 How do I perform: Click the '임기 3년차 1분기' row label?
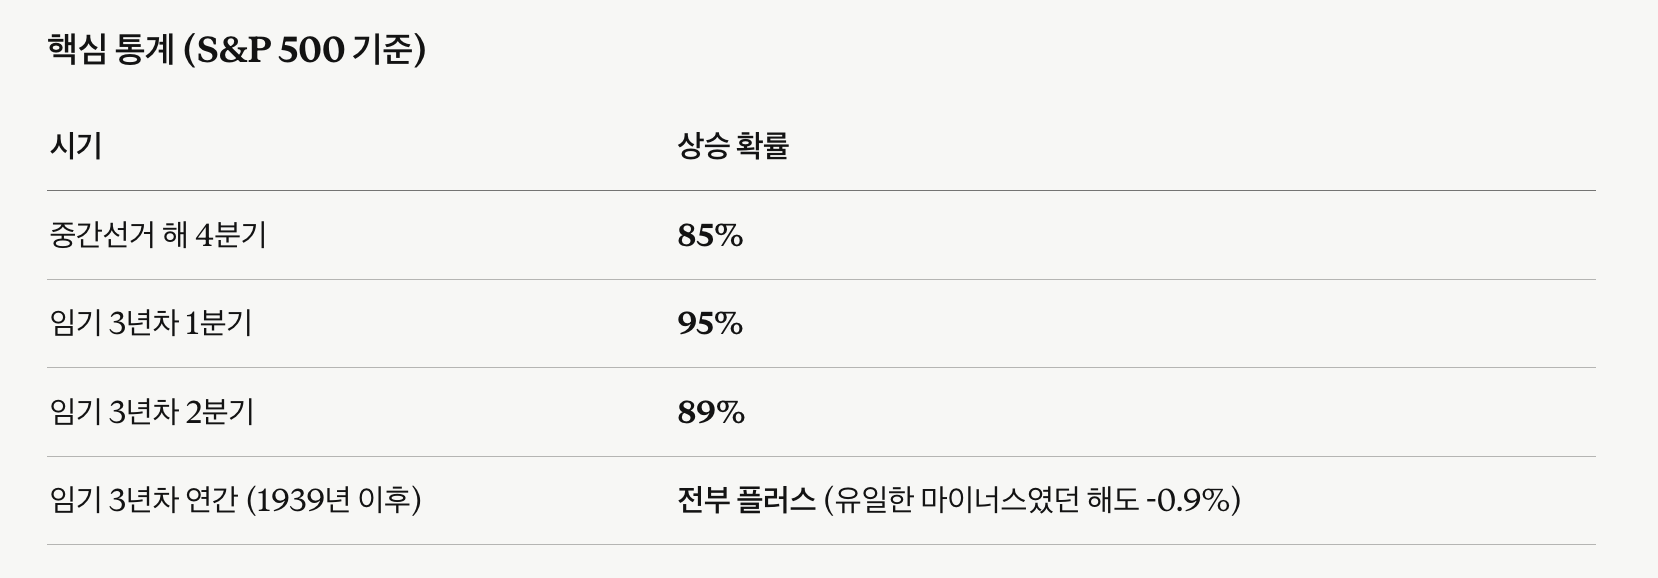point(150,324)
